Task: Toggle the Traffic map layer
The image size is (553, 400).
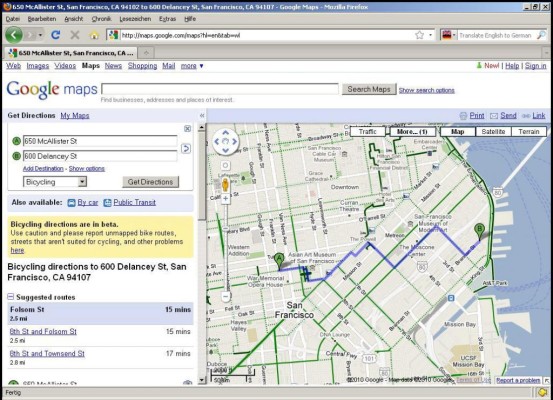Action: [x=367, y=132]
